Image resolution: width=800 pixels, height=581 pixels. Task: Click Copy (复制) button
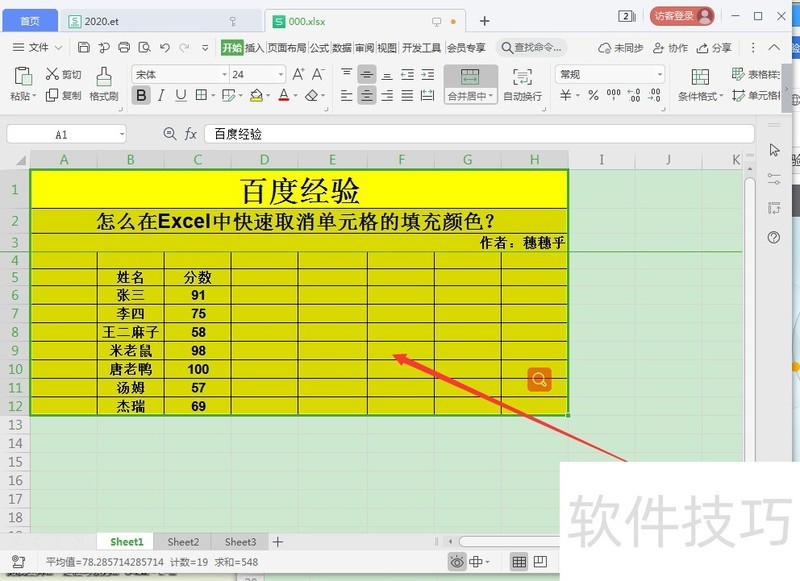coord(63,95)
